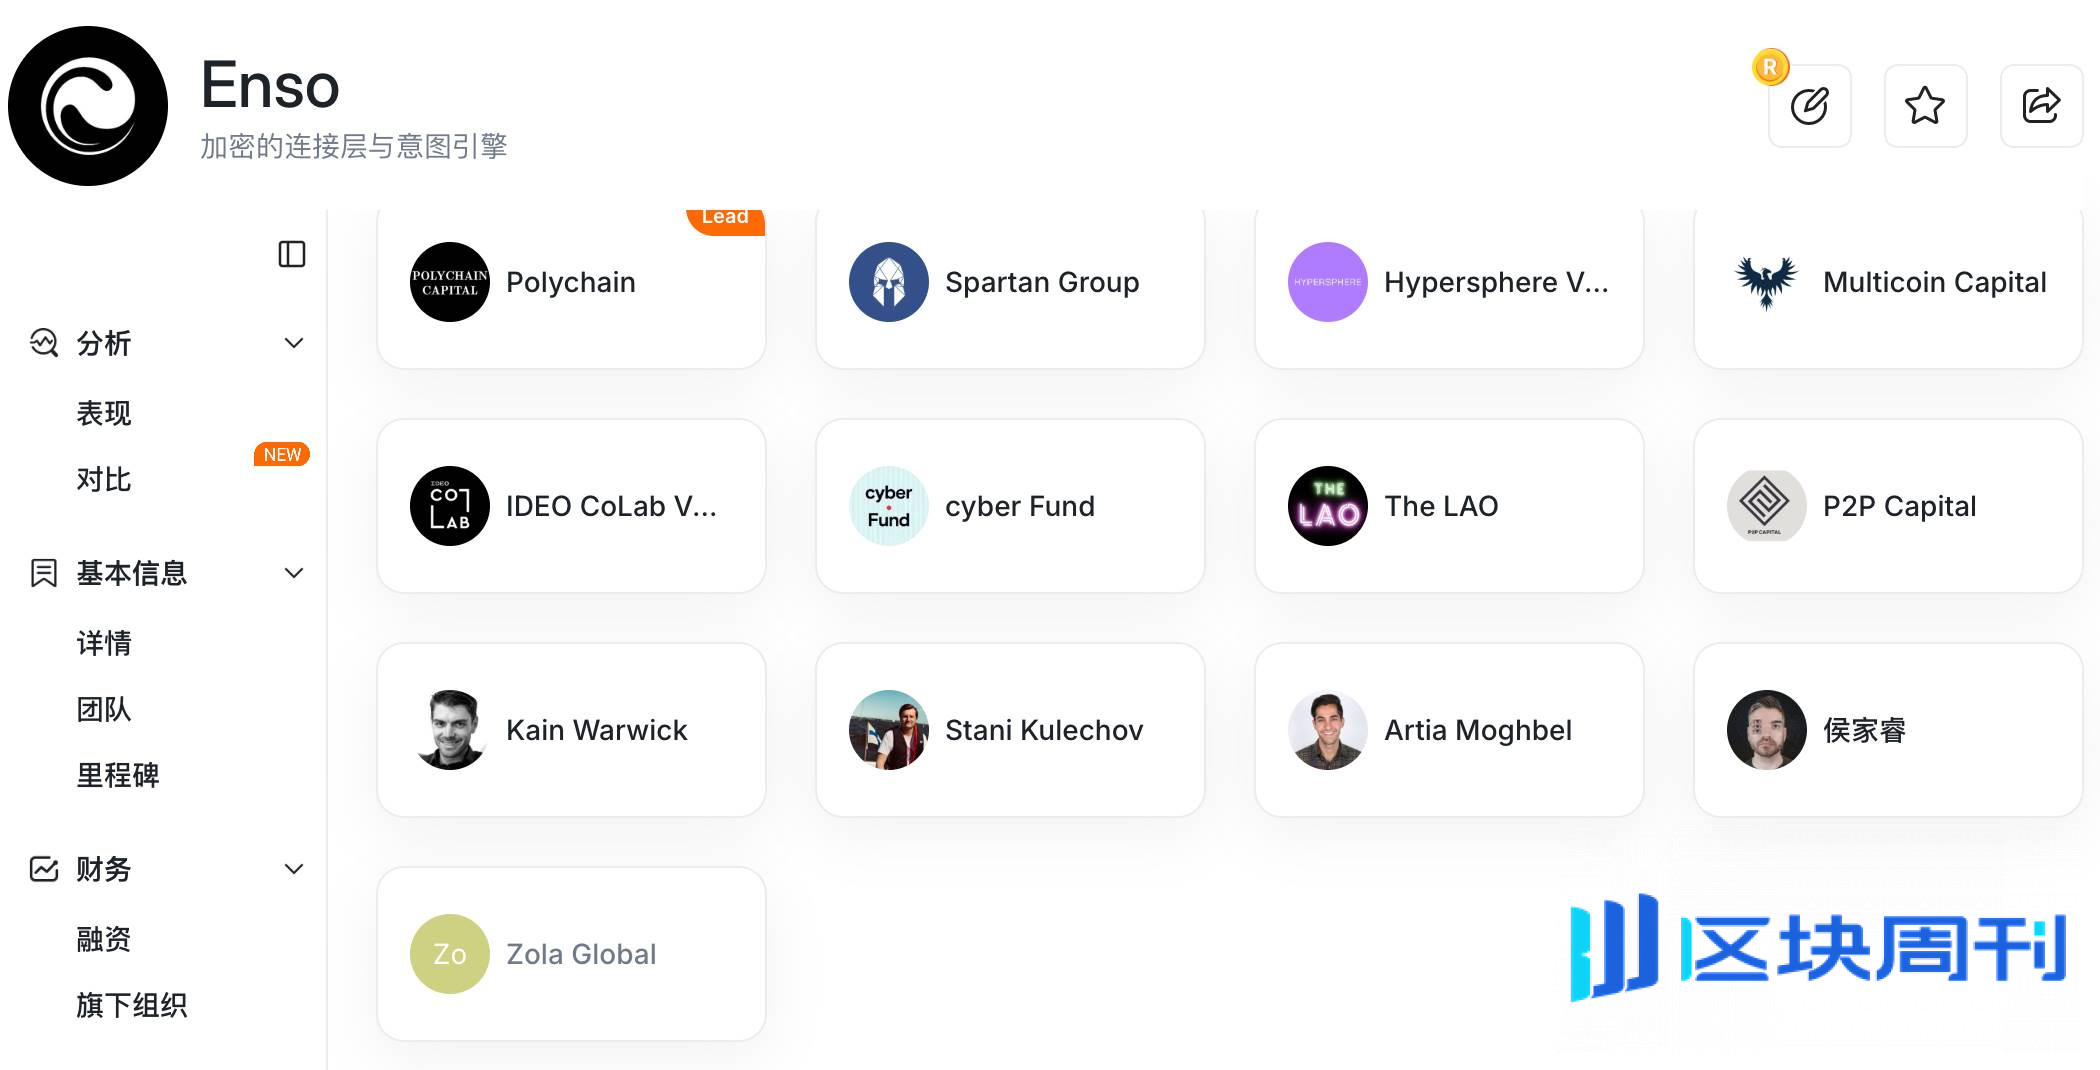Open 里程碑 in the sidebar
The image size is (2100, 1070).
point(118,775)
